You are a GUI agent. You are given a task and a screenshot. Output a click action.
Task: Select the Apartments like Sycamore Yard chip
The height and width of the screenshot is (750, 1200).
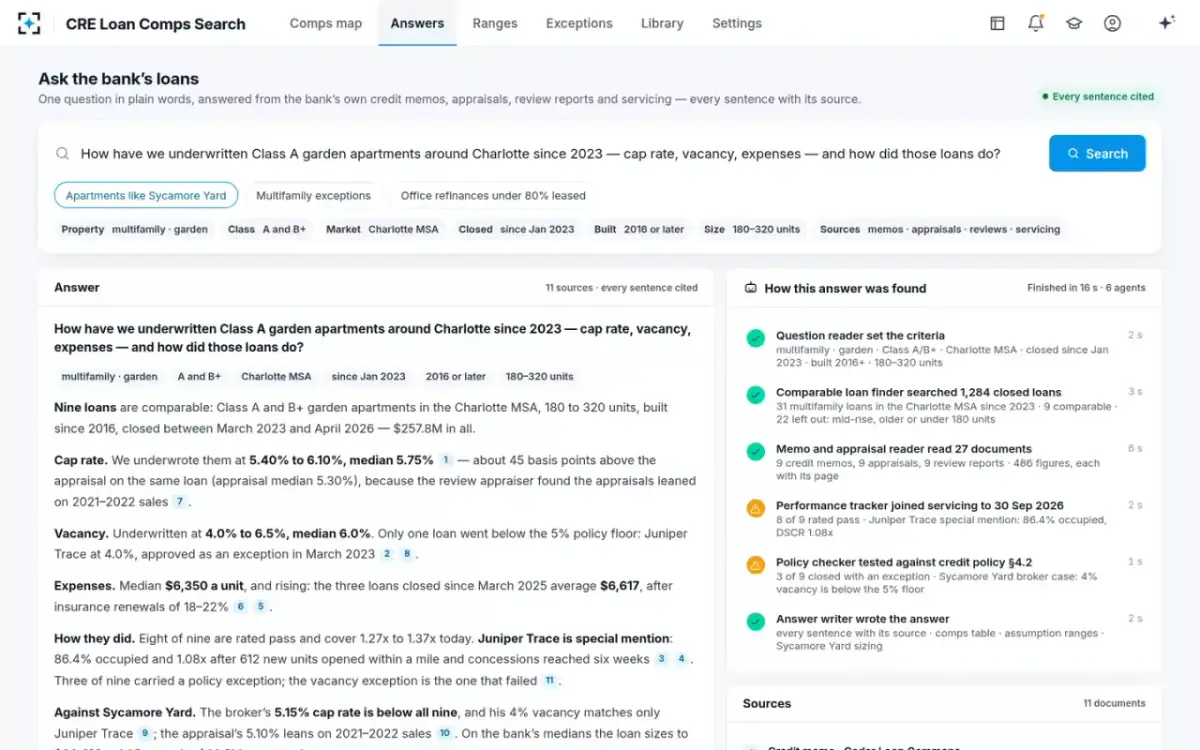point(146,195)
